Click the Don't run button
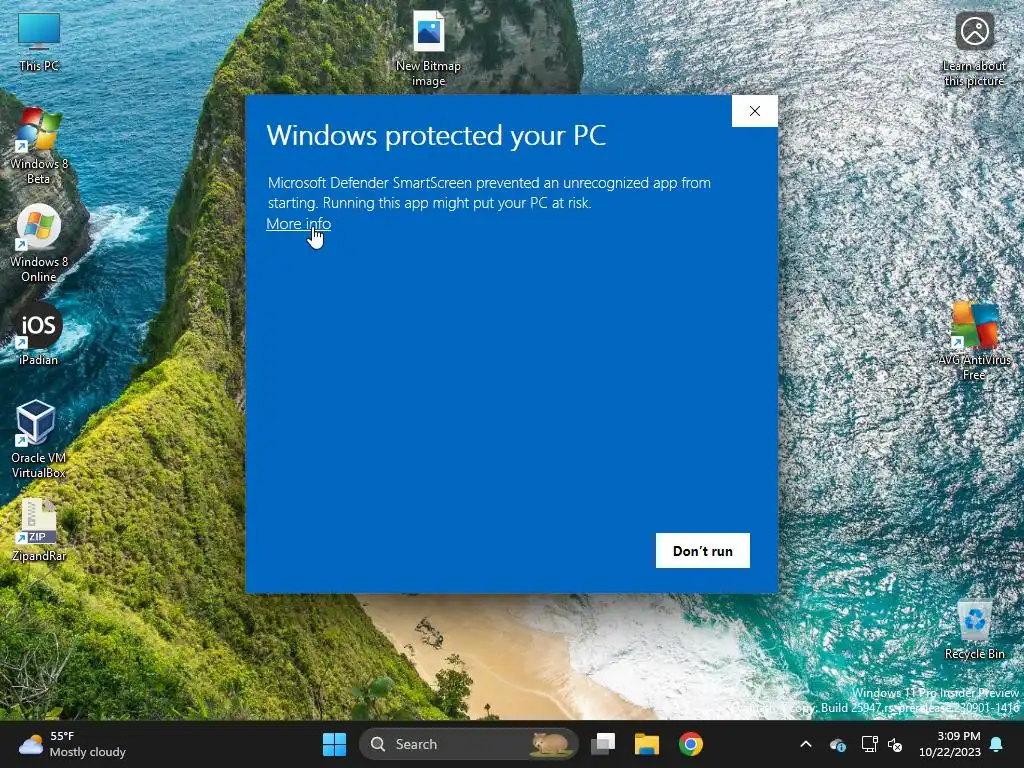The image size is (1024, 768). [703, 551]
